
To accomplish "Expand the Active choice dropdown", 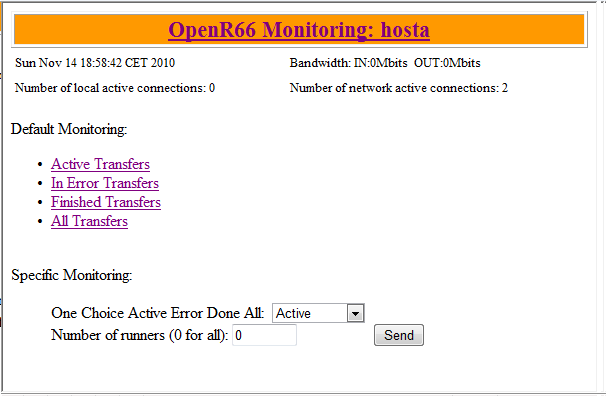I will coord(318,313).
